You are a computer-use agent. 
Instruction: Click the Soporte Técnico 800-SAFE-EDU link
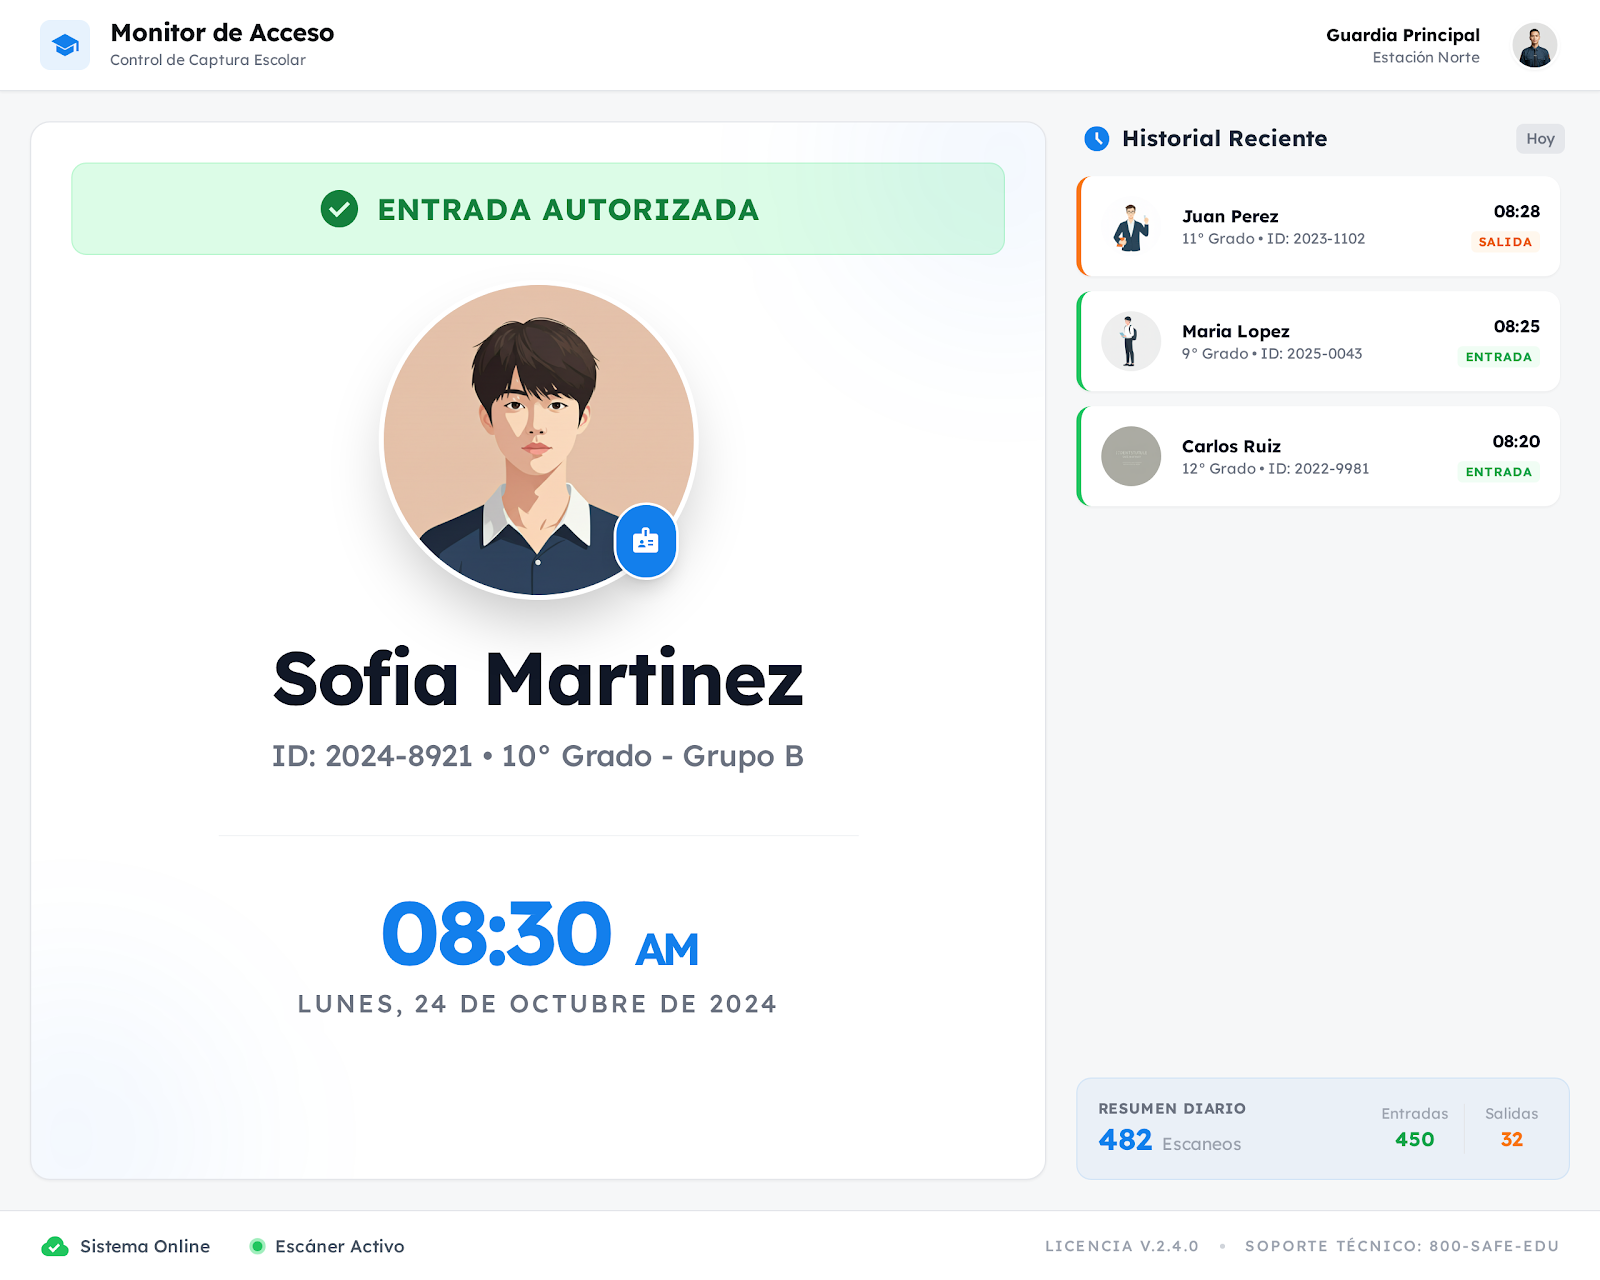(1401, 1246)
